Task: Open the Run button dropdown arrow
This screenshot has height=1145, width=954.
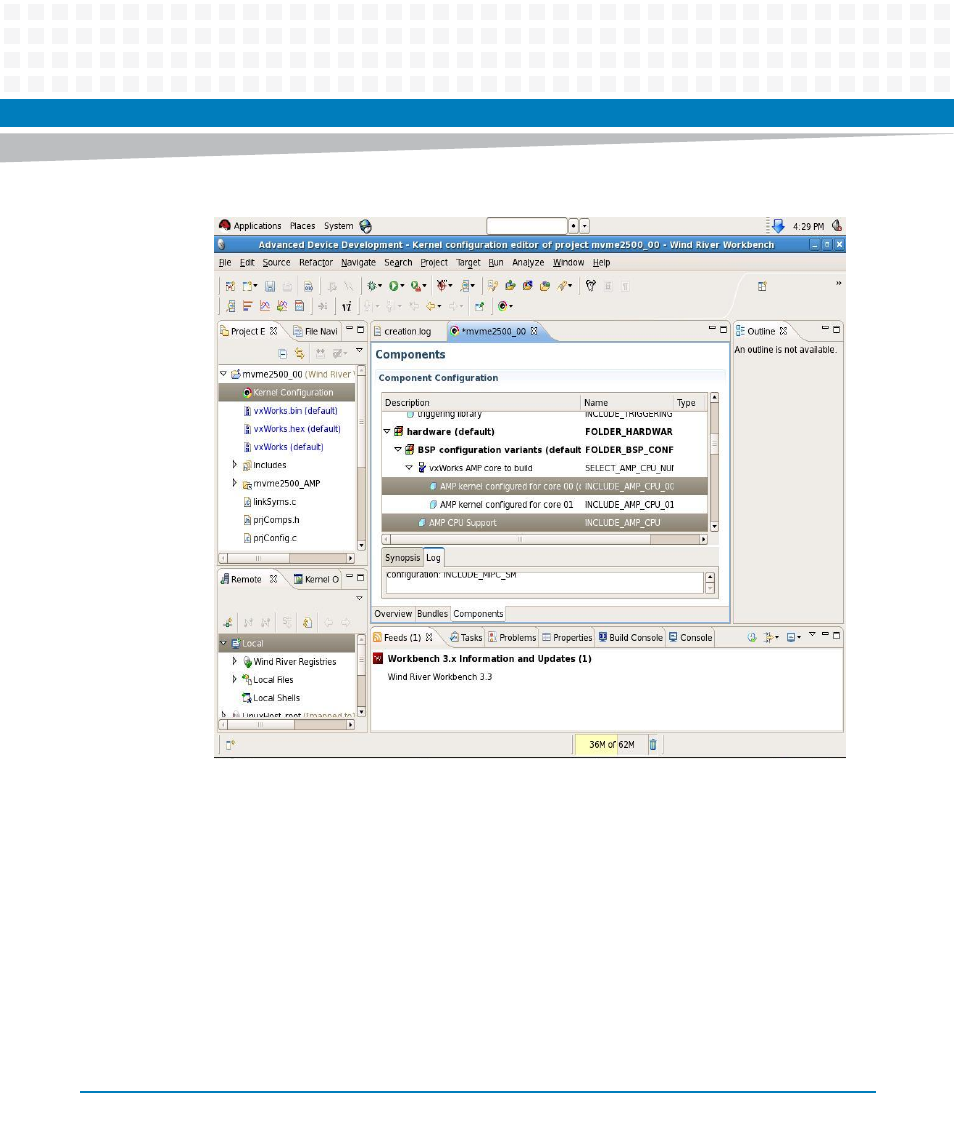Action: pyautogui.click(x=402, y=287)
